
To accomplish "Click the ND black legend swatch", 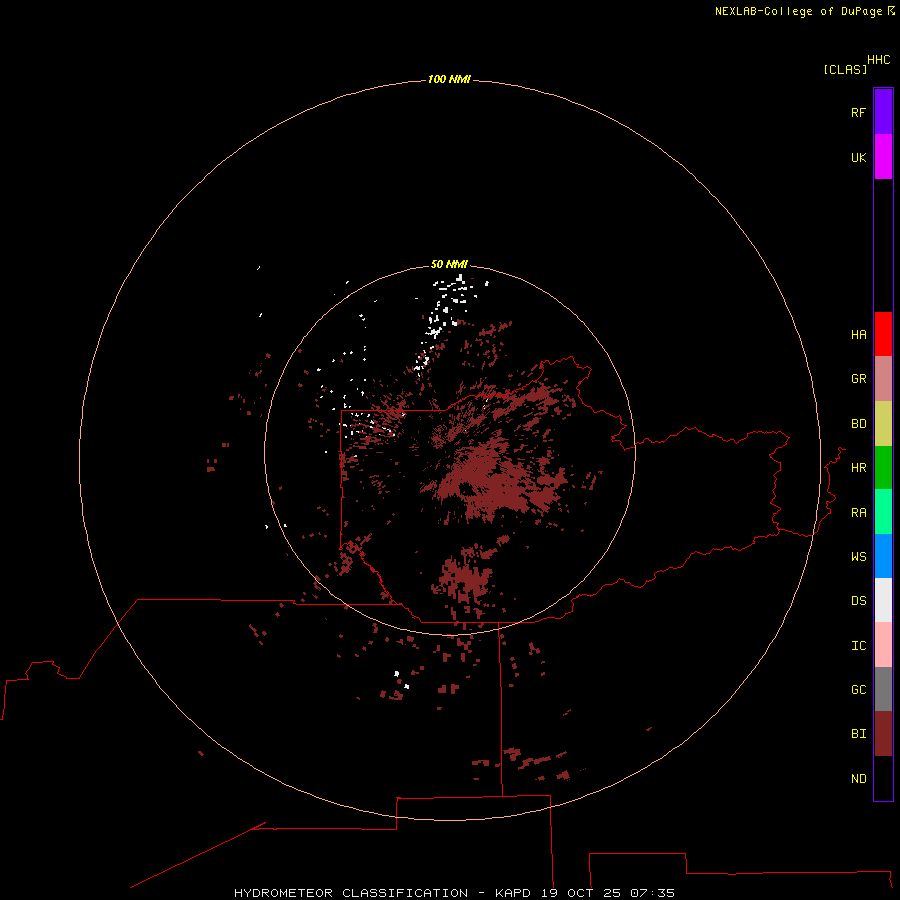I will 883,778.
